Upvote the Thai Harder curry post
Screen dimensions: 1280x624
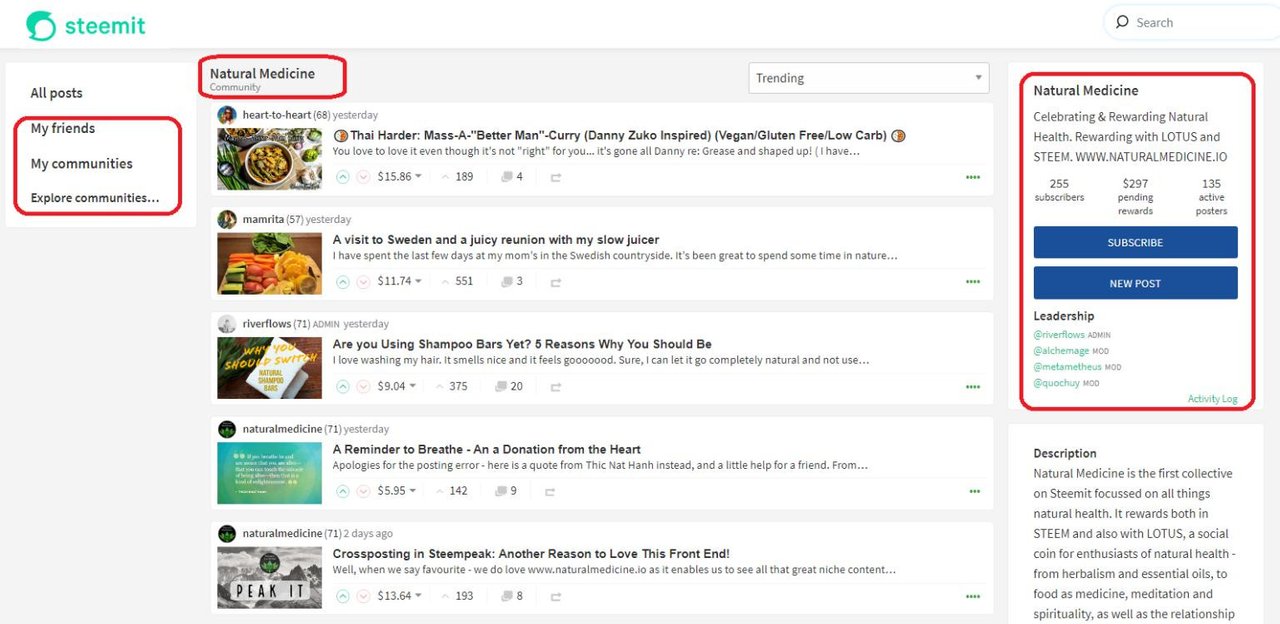tap(343, 177)
